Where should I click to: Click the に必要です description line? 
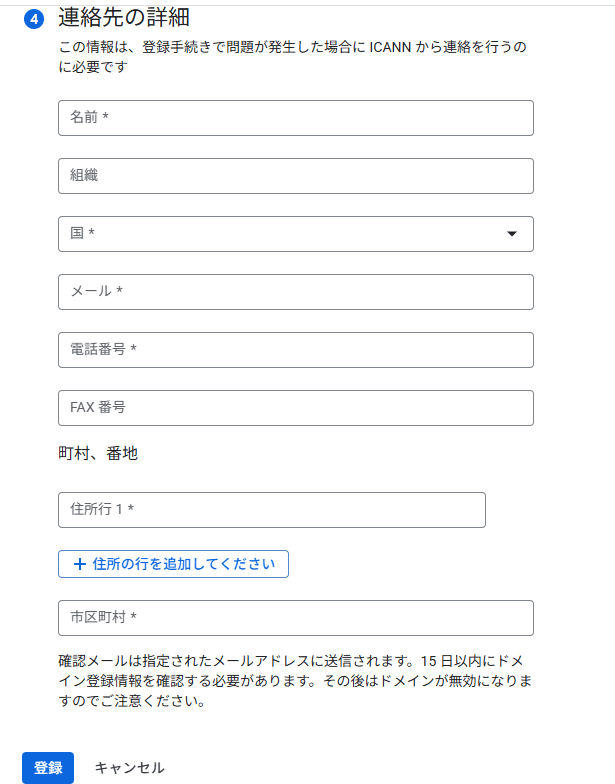click(x=93, y=67)
